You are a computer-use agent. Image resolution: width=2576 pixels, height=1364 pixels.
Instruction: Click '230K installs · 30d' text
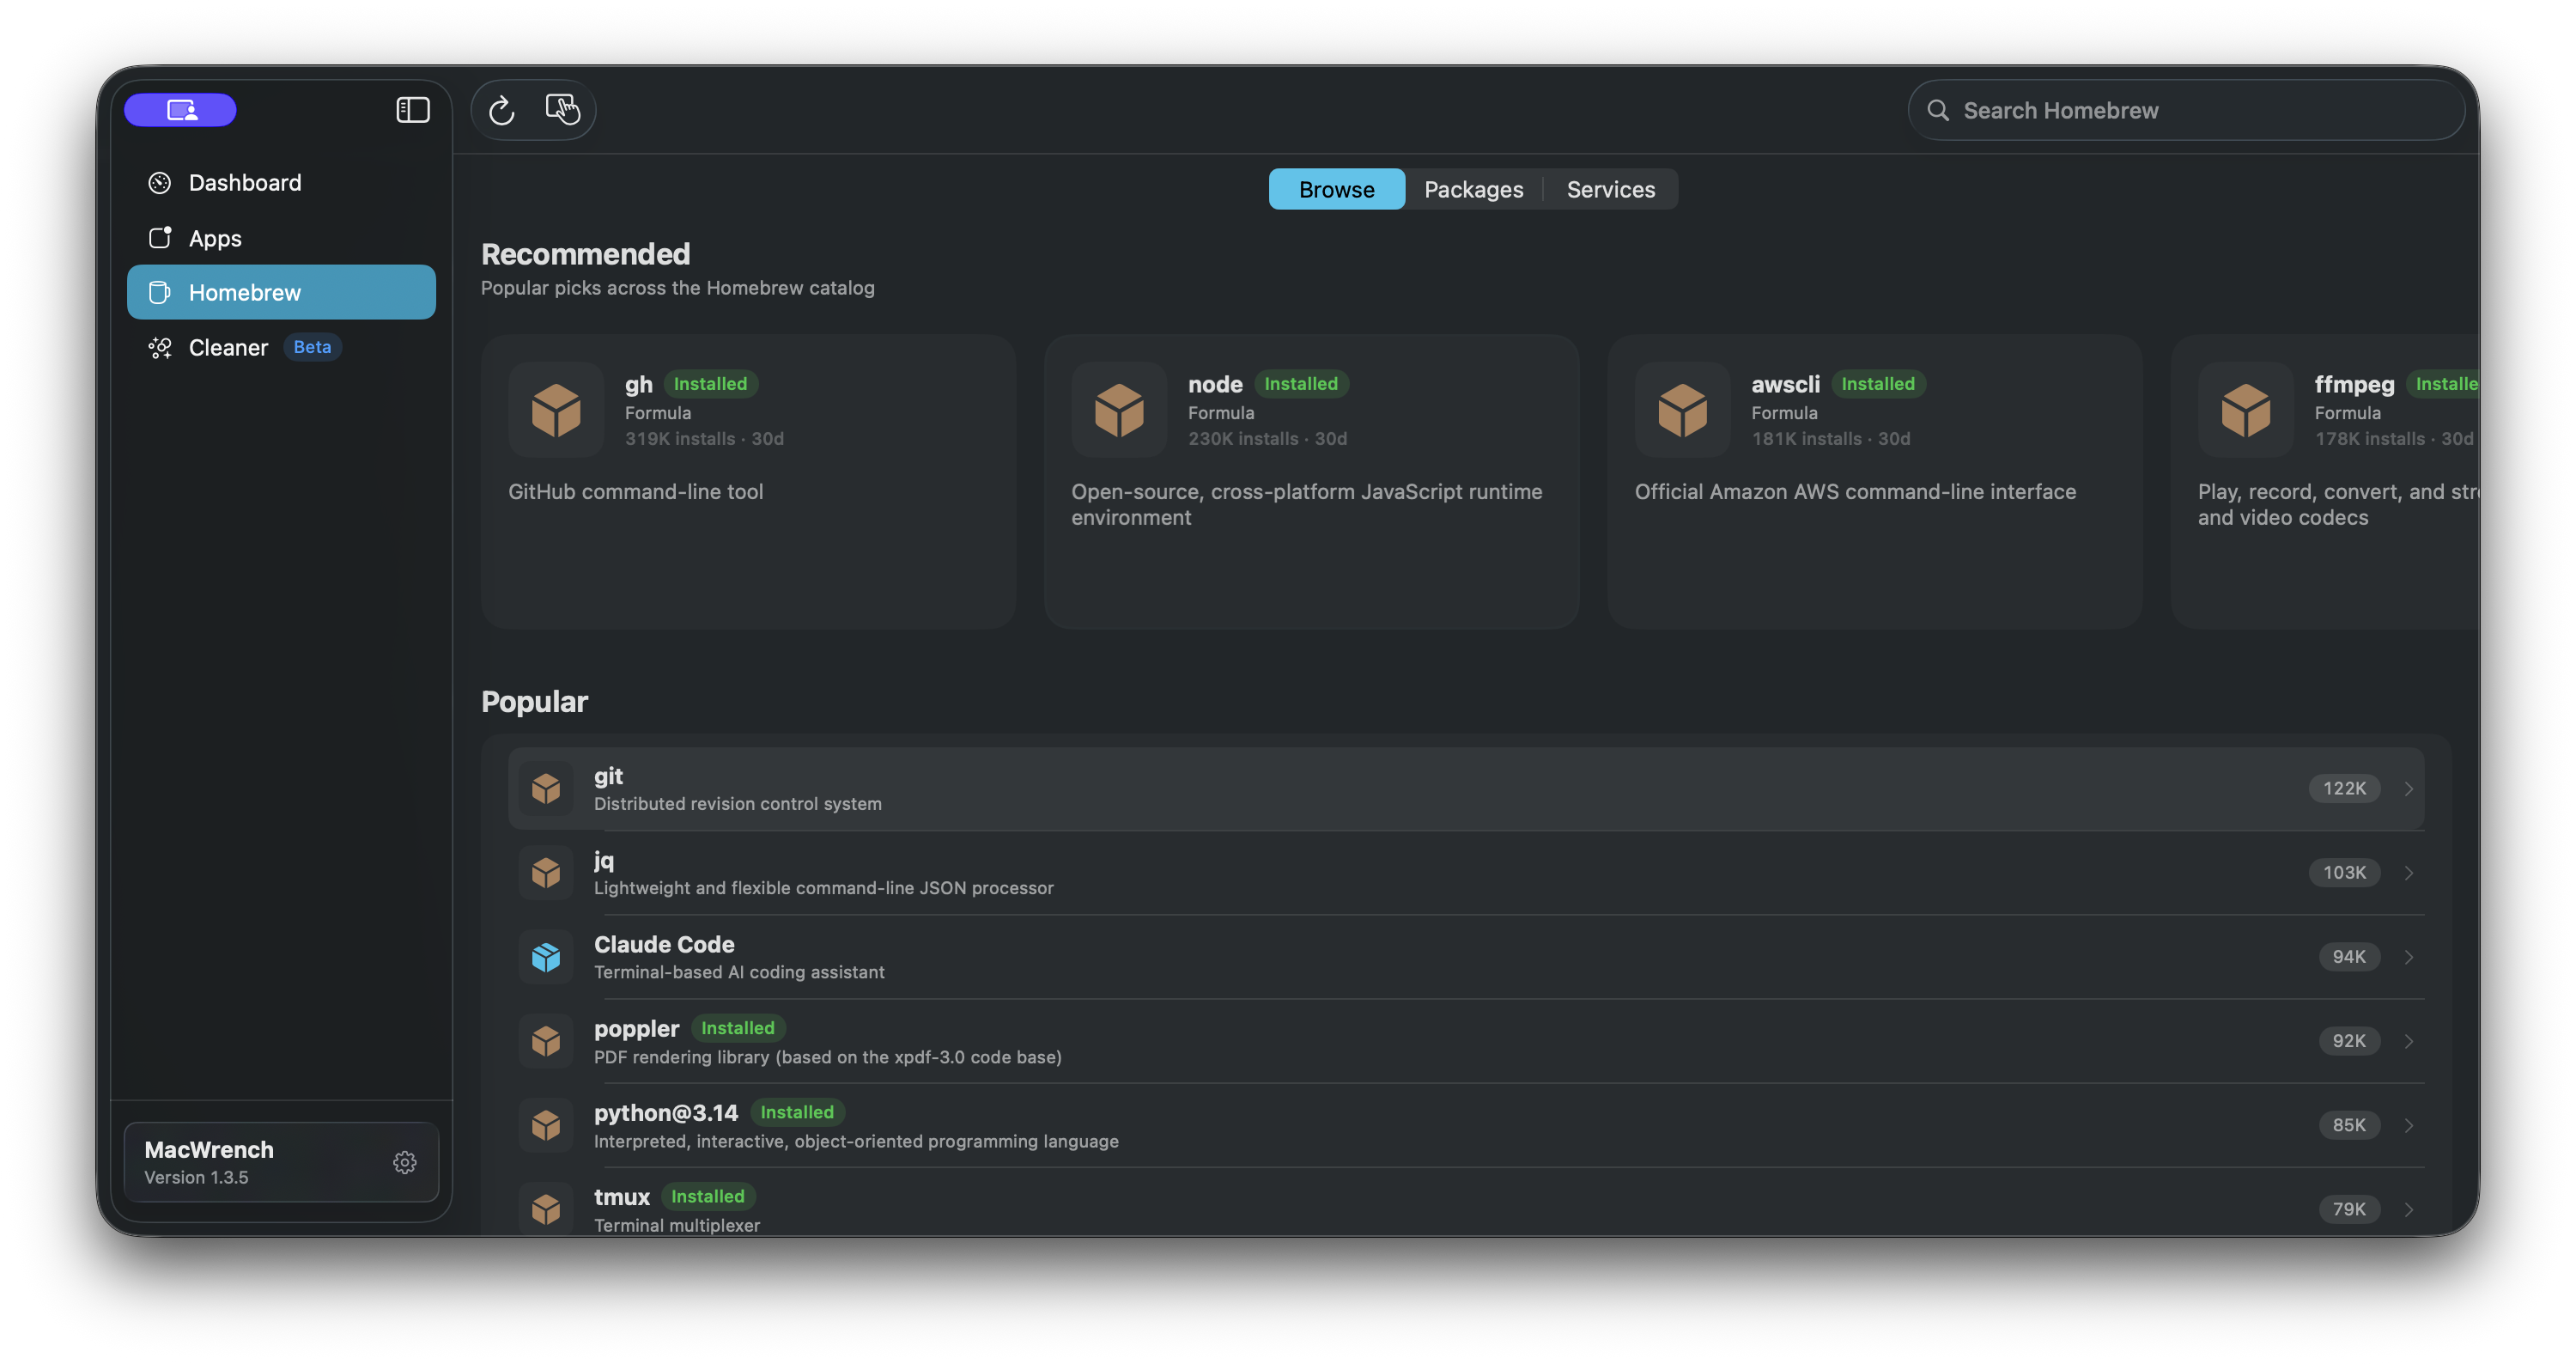1267,439
